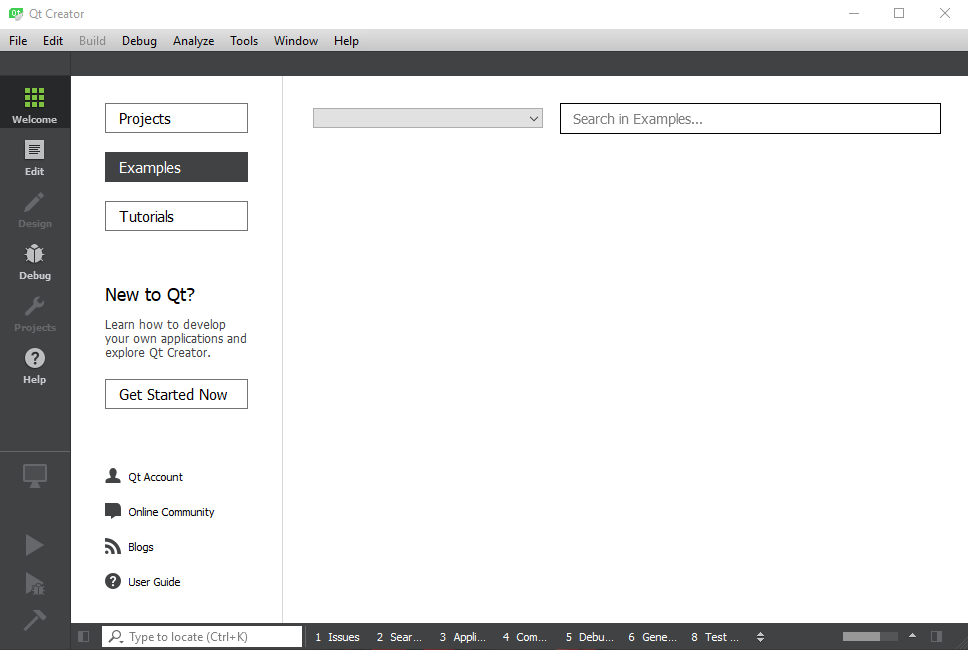Click the Blogs RSS feed icon
968x650 pixels.
pos(113,546)
